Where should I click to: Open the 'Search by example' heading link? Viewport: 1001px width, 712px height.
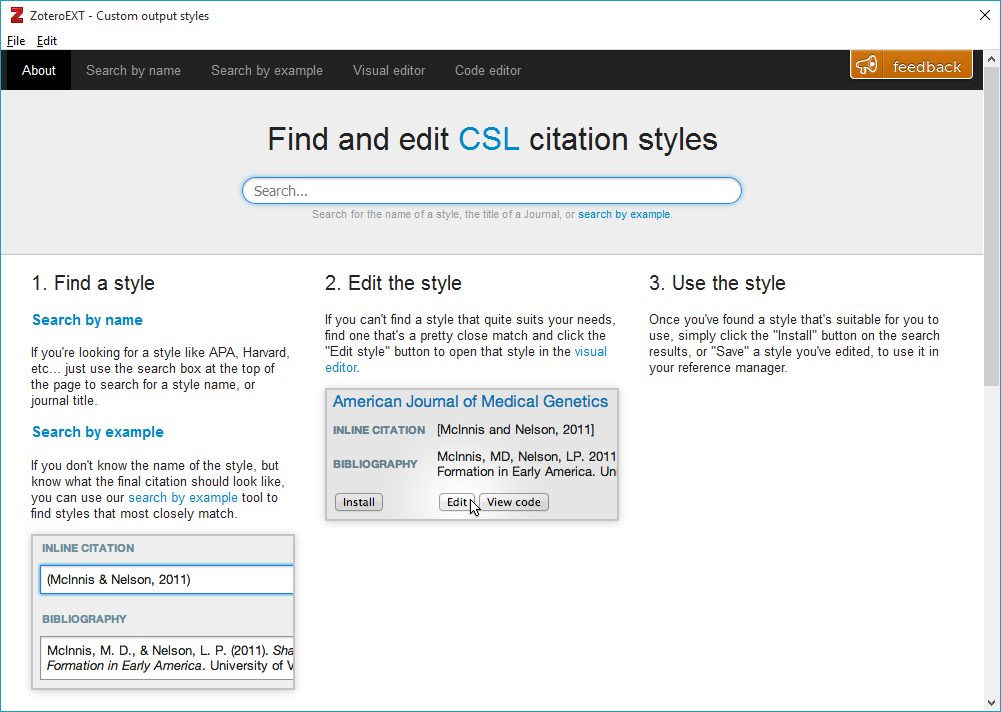coord(98,432)
